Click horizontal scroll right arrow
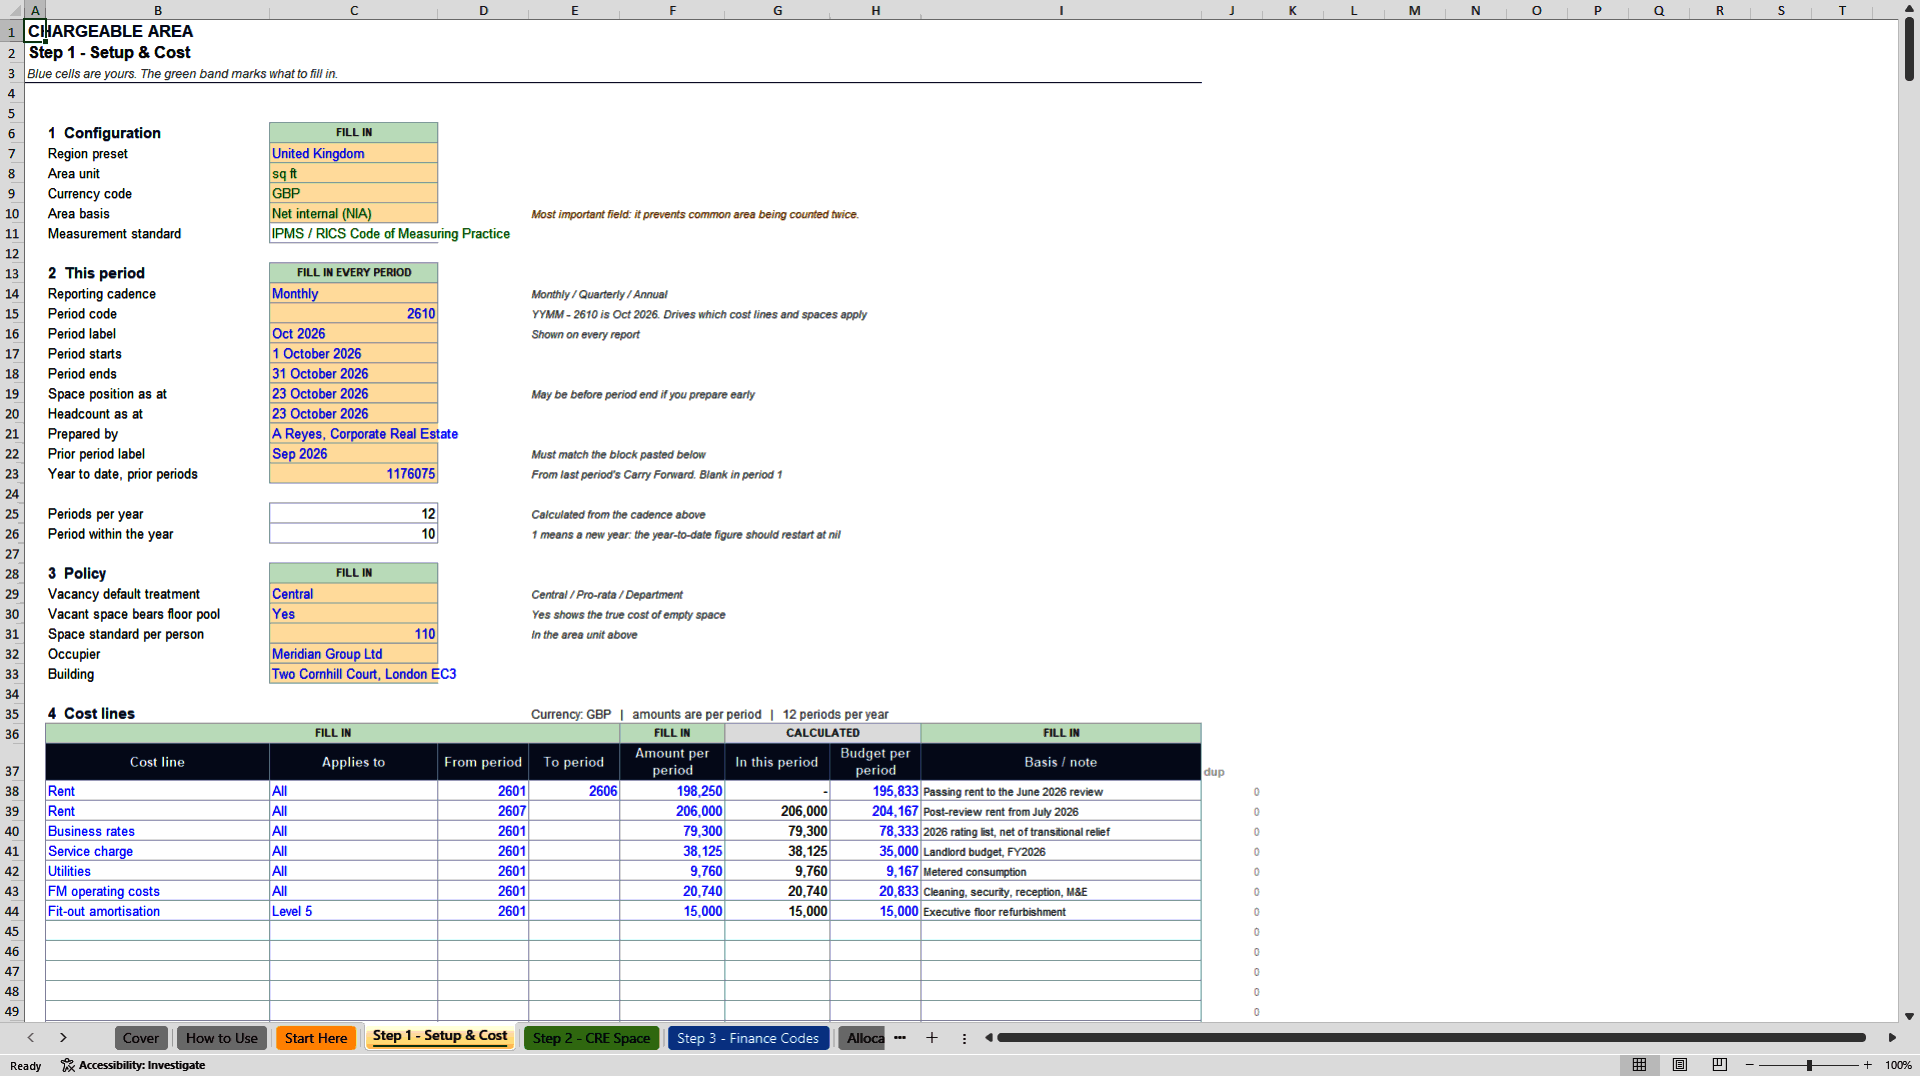Viewport: 1920px width, 1076px height. click(1892, 1038)
